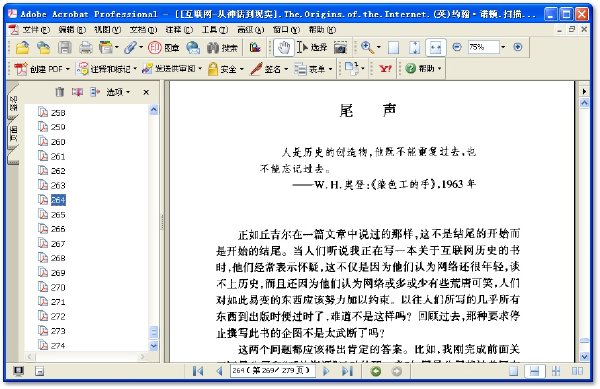
Task: Click the paperclip attach file icon
Action: click(130, 47)
